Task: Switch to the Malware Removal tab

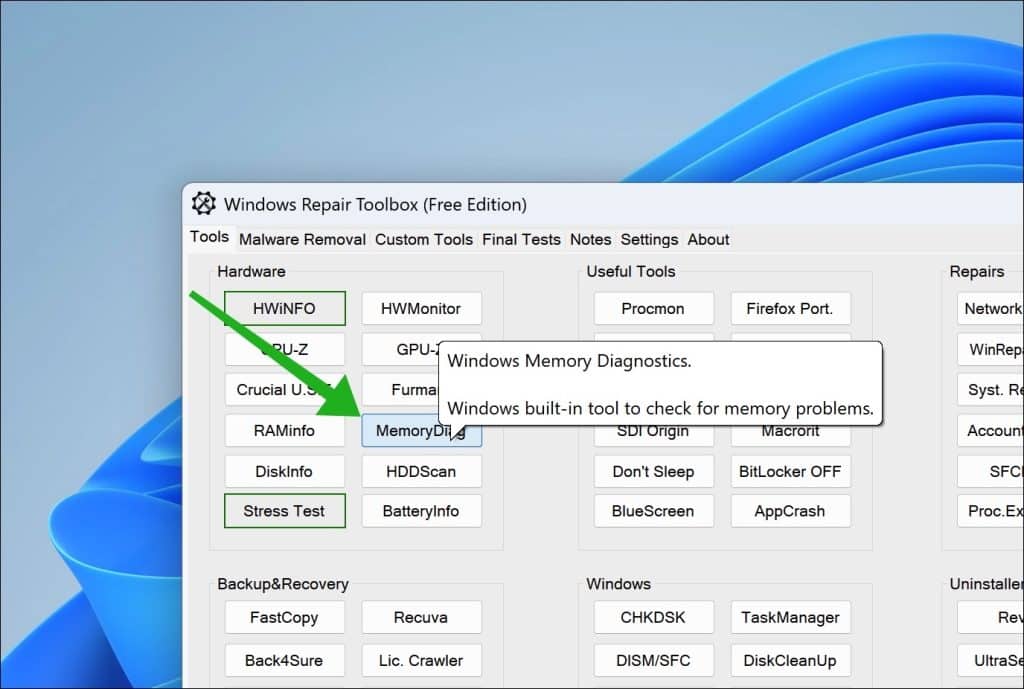Action: point(302,239)
